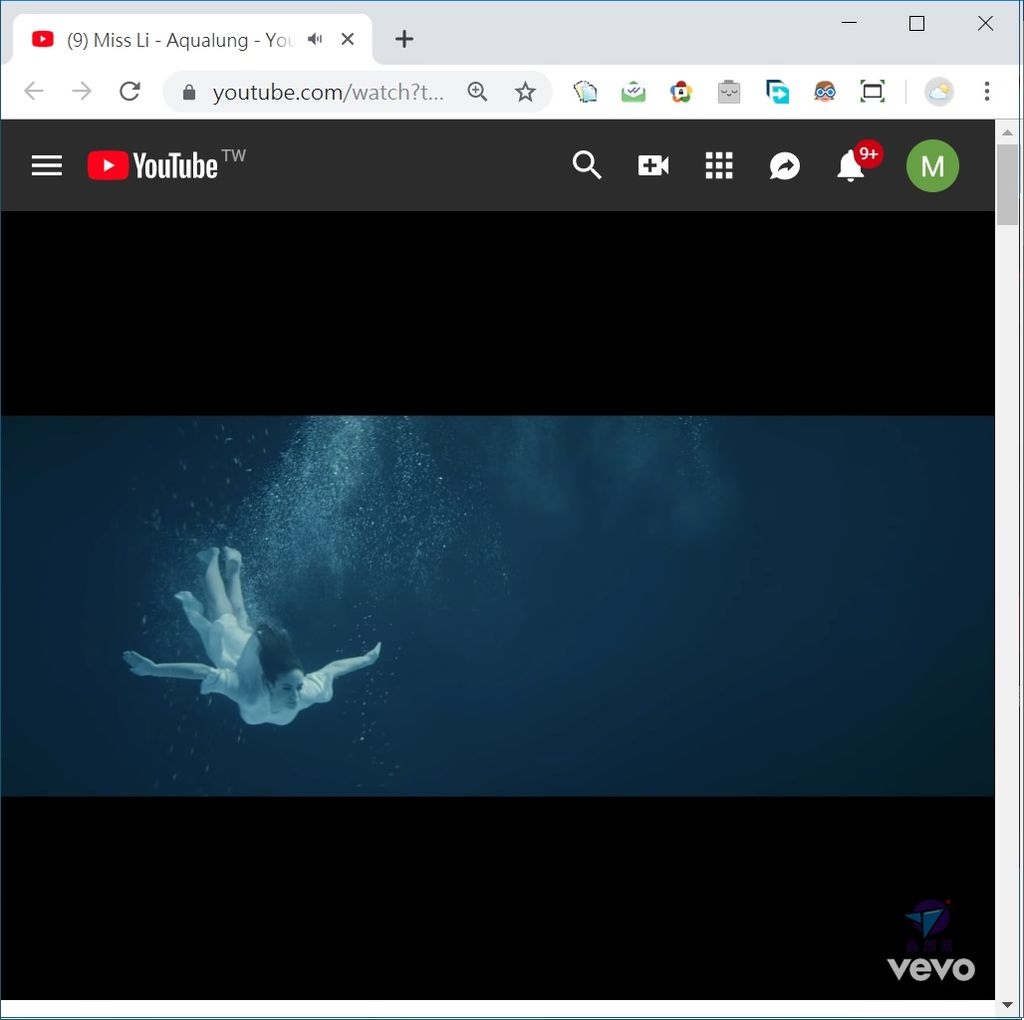
Task: Open the colorful flower lock extension
Action: click(680, 91)
